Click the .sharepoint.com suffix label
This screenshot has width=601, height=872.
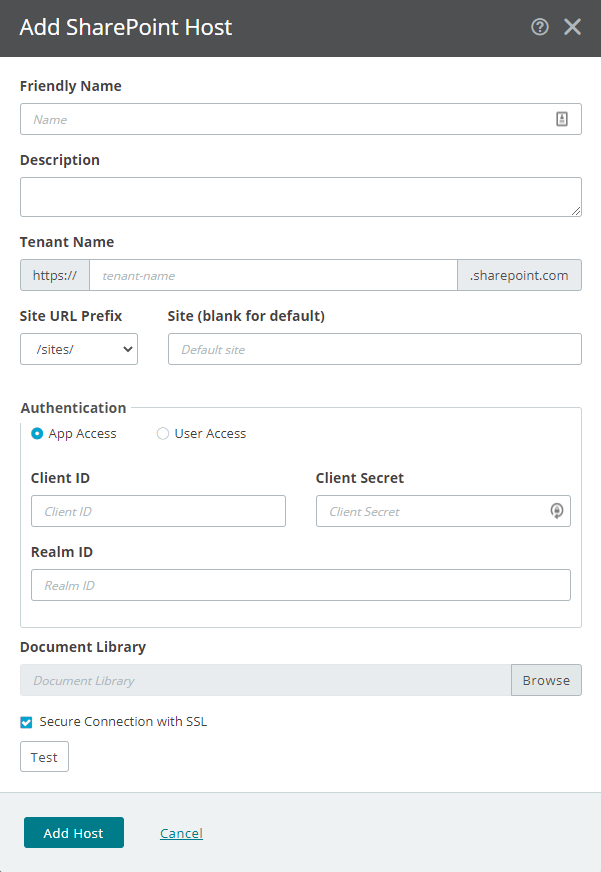click(x=519, y=275)
